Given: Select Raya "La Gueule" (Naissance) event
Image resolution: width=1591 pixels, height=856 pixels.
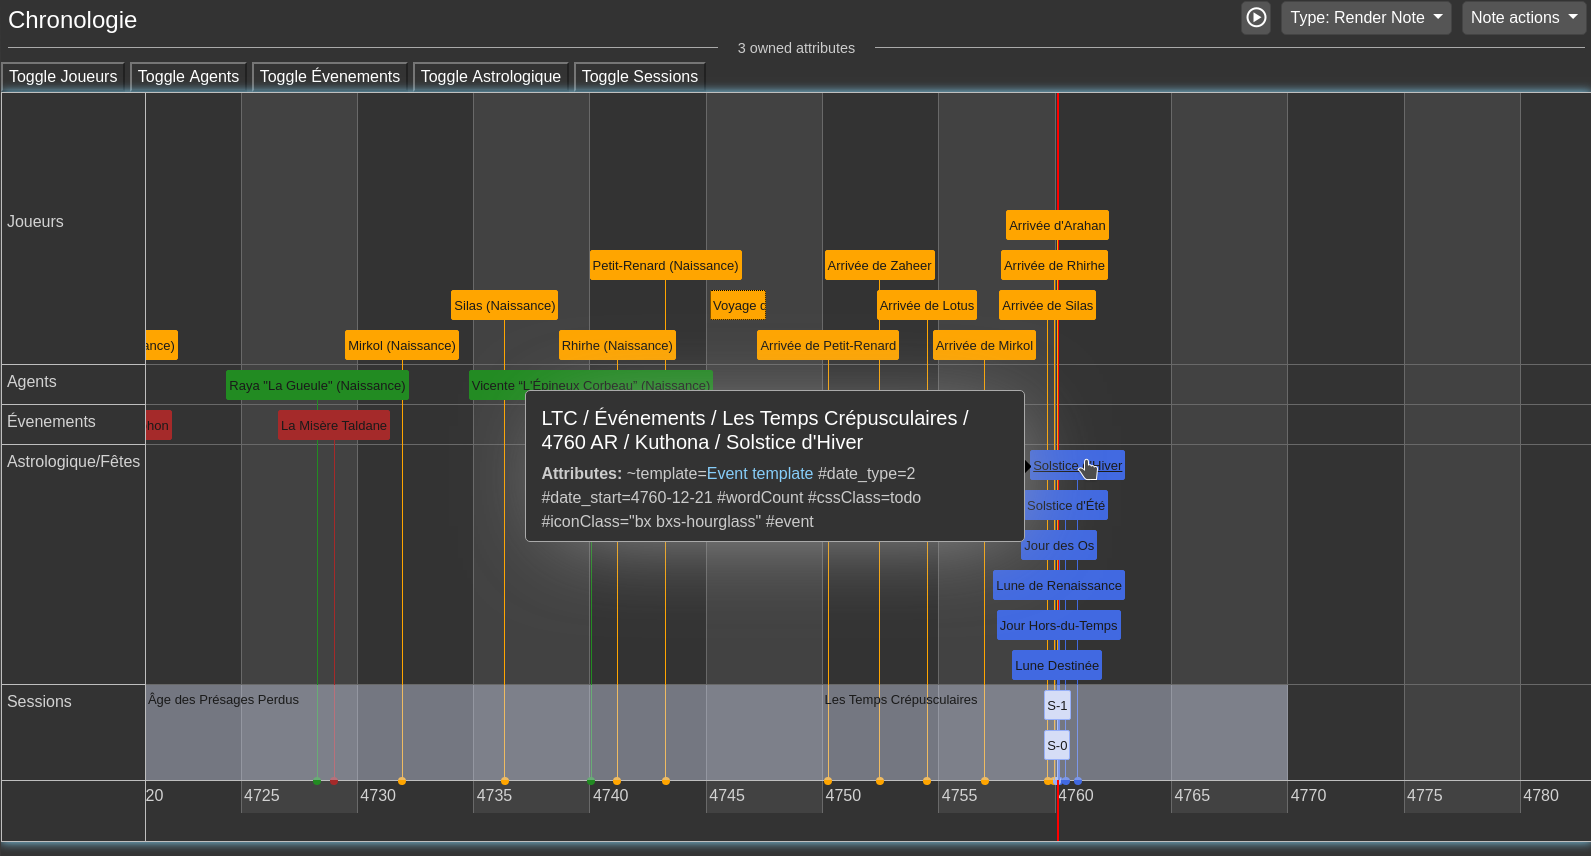Looking at the screenshot, I should [x=317, y=386].
